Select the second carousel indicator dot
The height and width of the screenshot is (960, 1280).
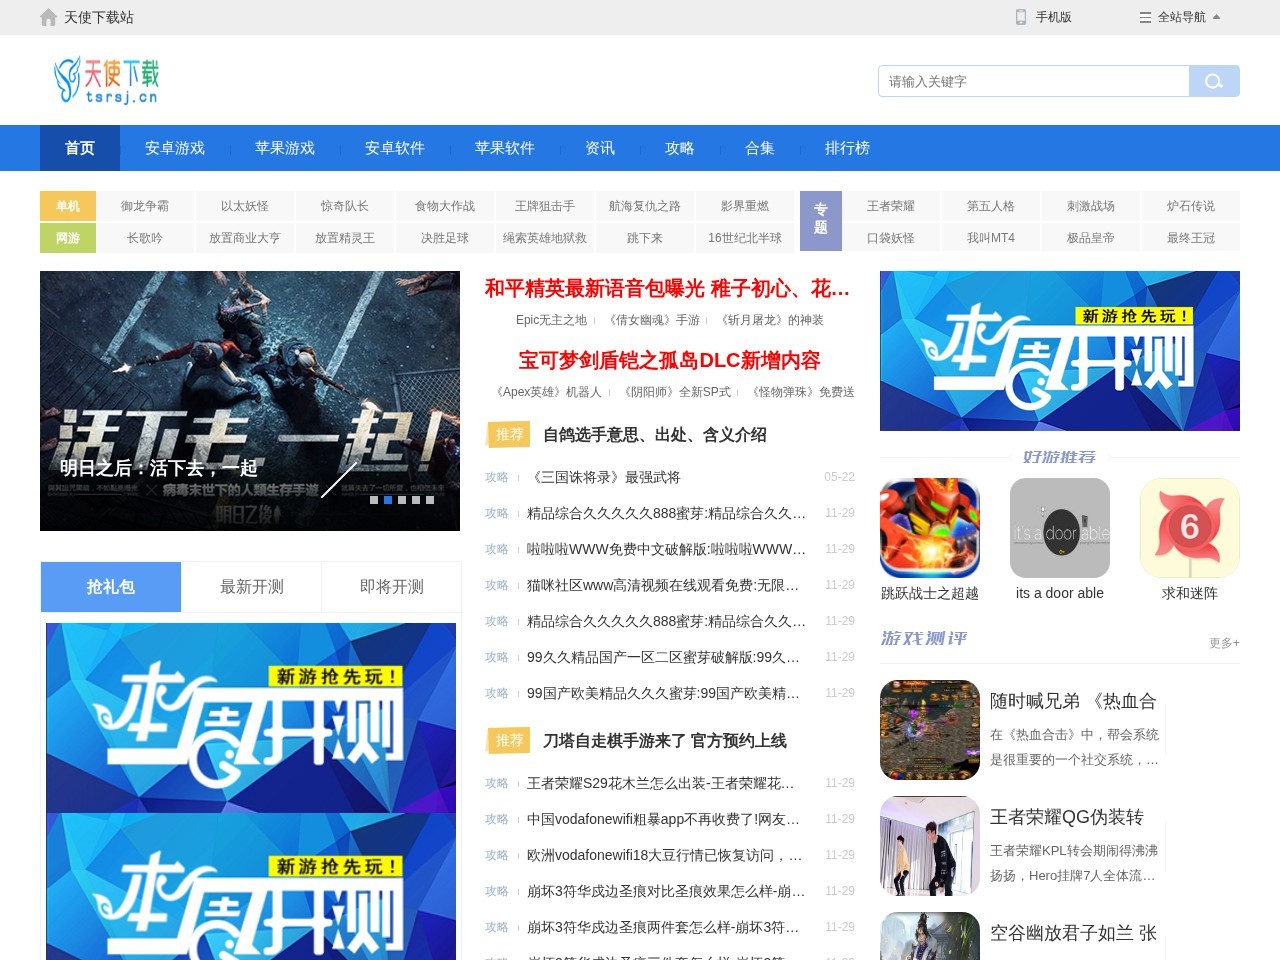point(388,500)
